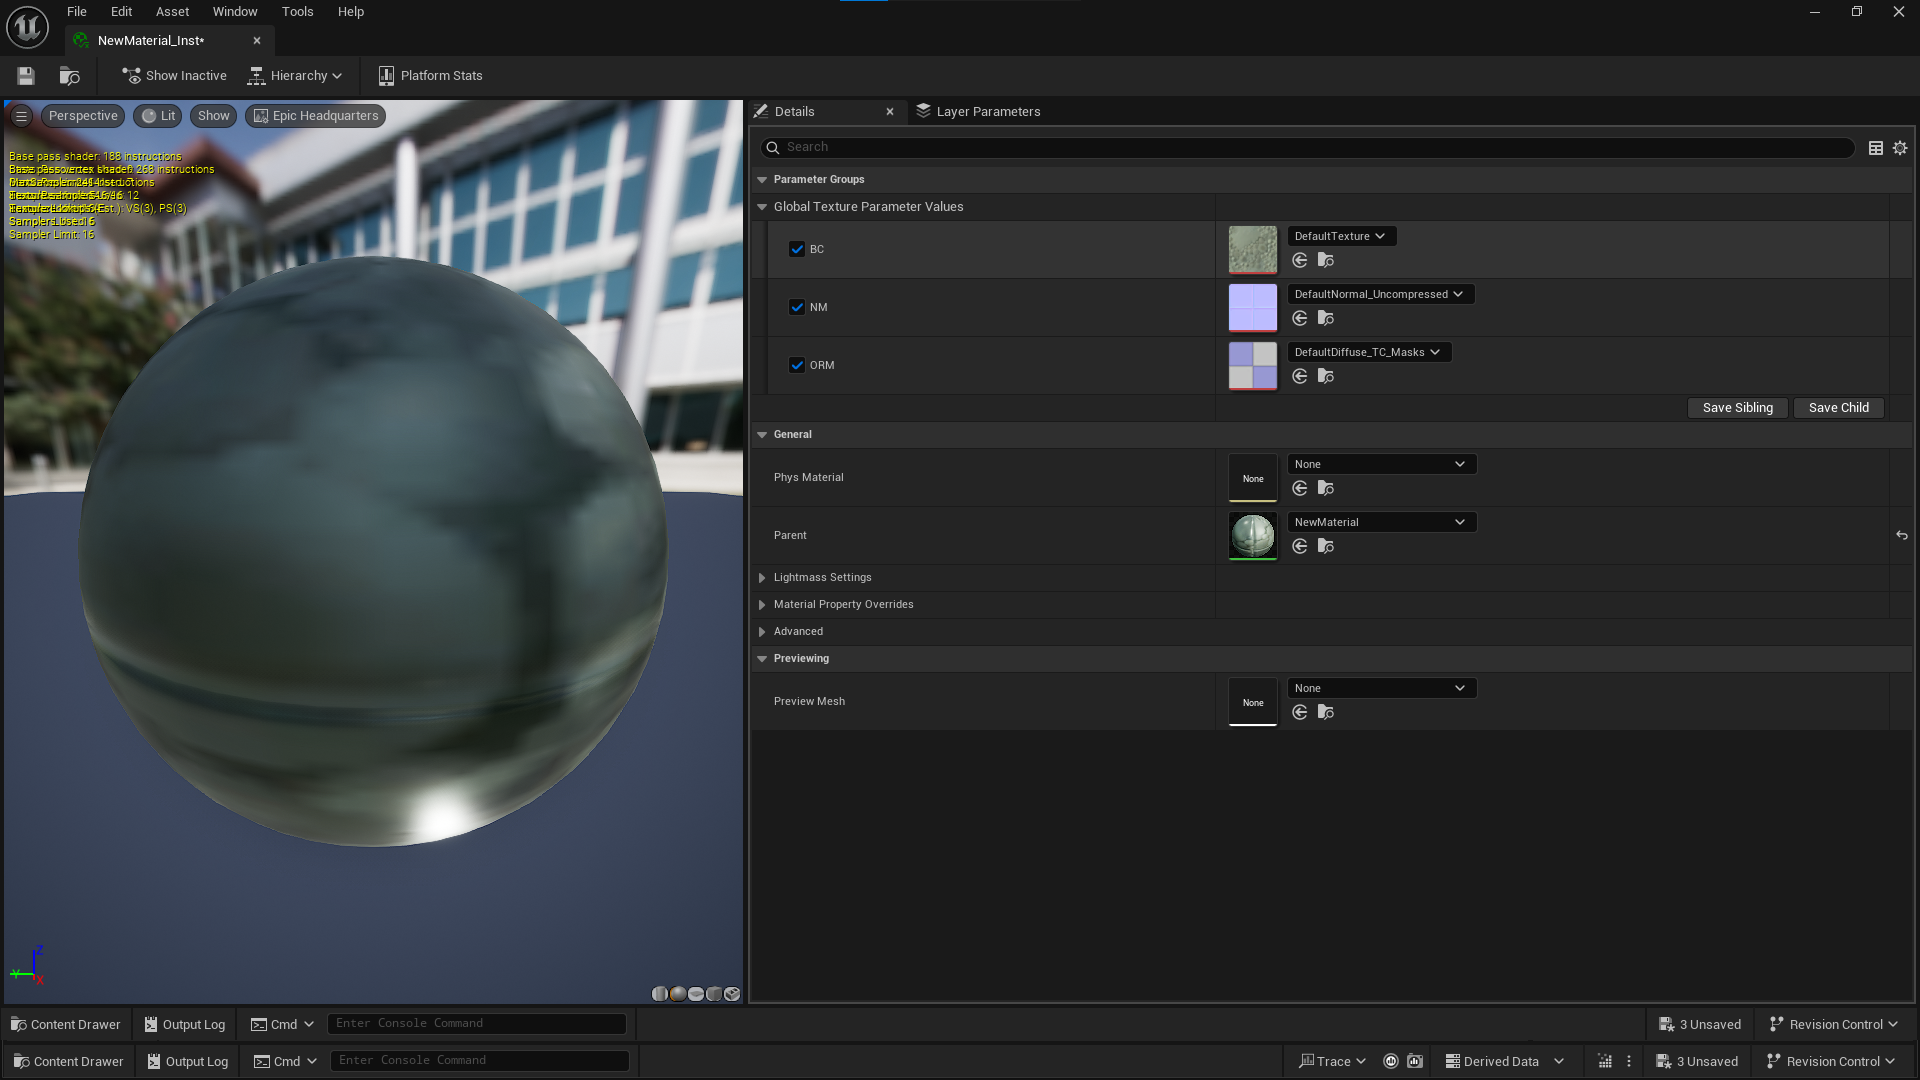Disable the ORM parameter override

[797, 366]
